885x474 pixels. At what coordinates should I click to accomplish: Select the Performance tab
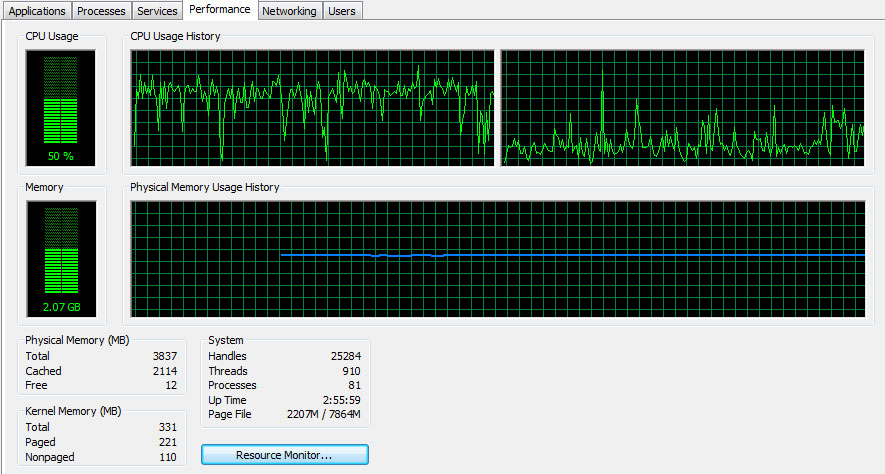click(220, 10)
